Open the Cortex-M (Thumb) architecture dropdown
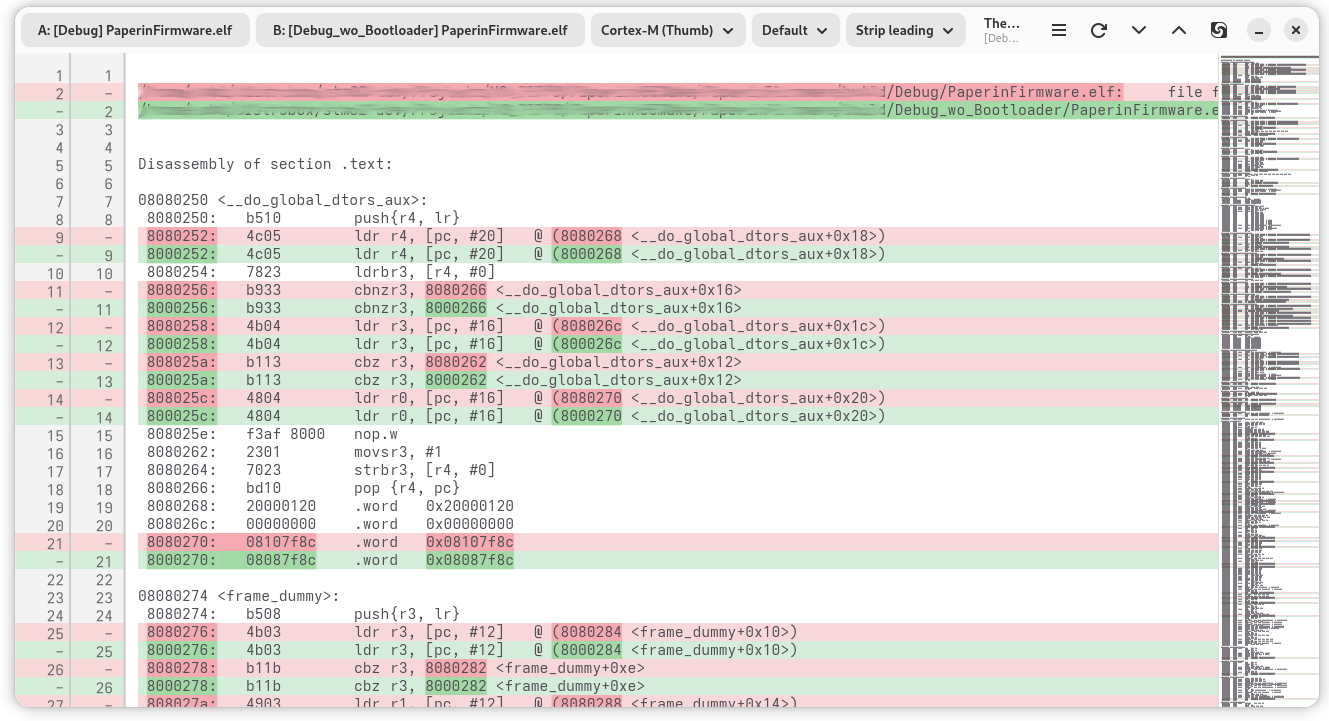 click(x=667, y=30)
